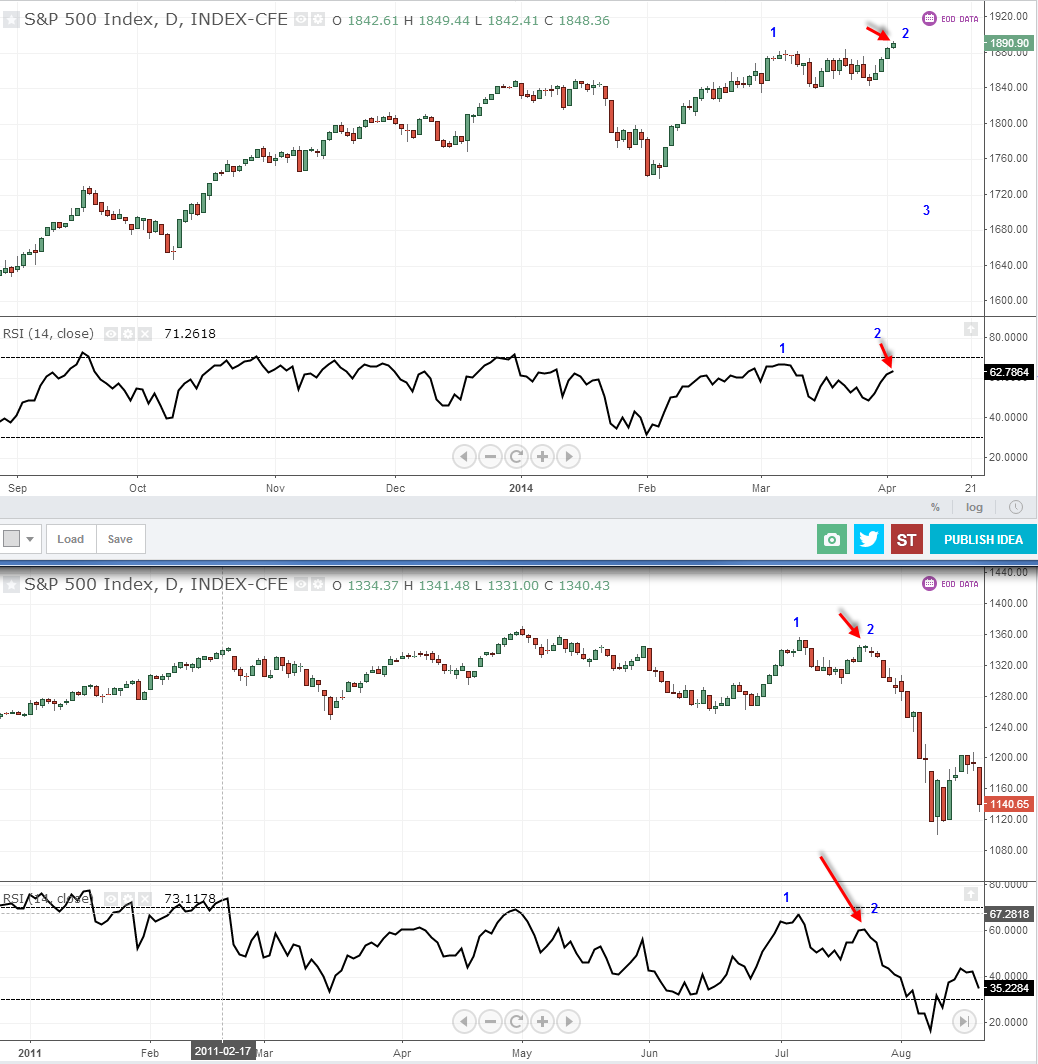This screenshot has height=1064, width=1038.
Task: Reset the bottom chart view
Action: (x=516, y=1021)
